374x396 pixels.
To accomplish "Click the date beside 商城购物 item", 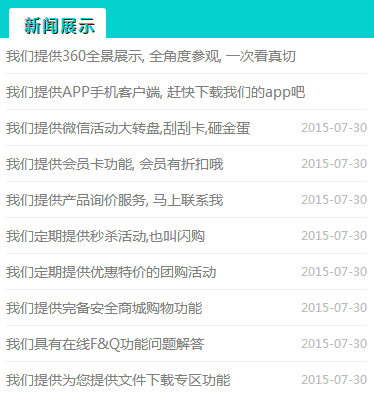I will click(x=334, y=308).
